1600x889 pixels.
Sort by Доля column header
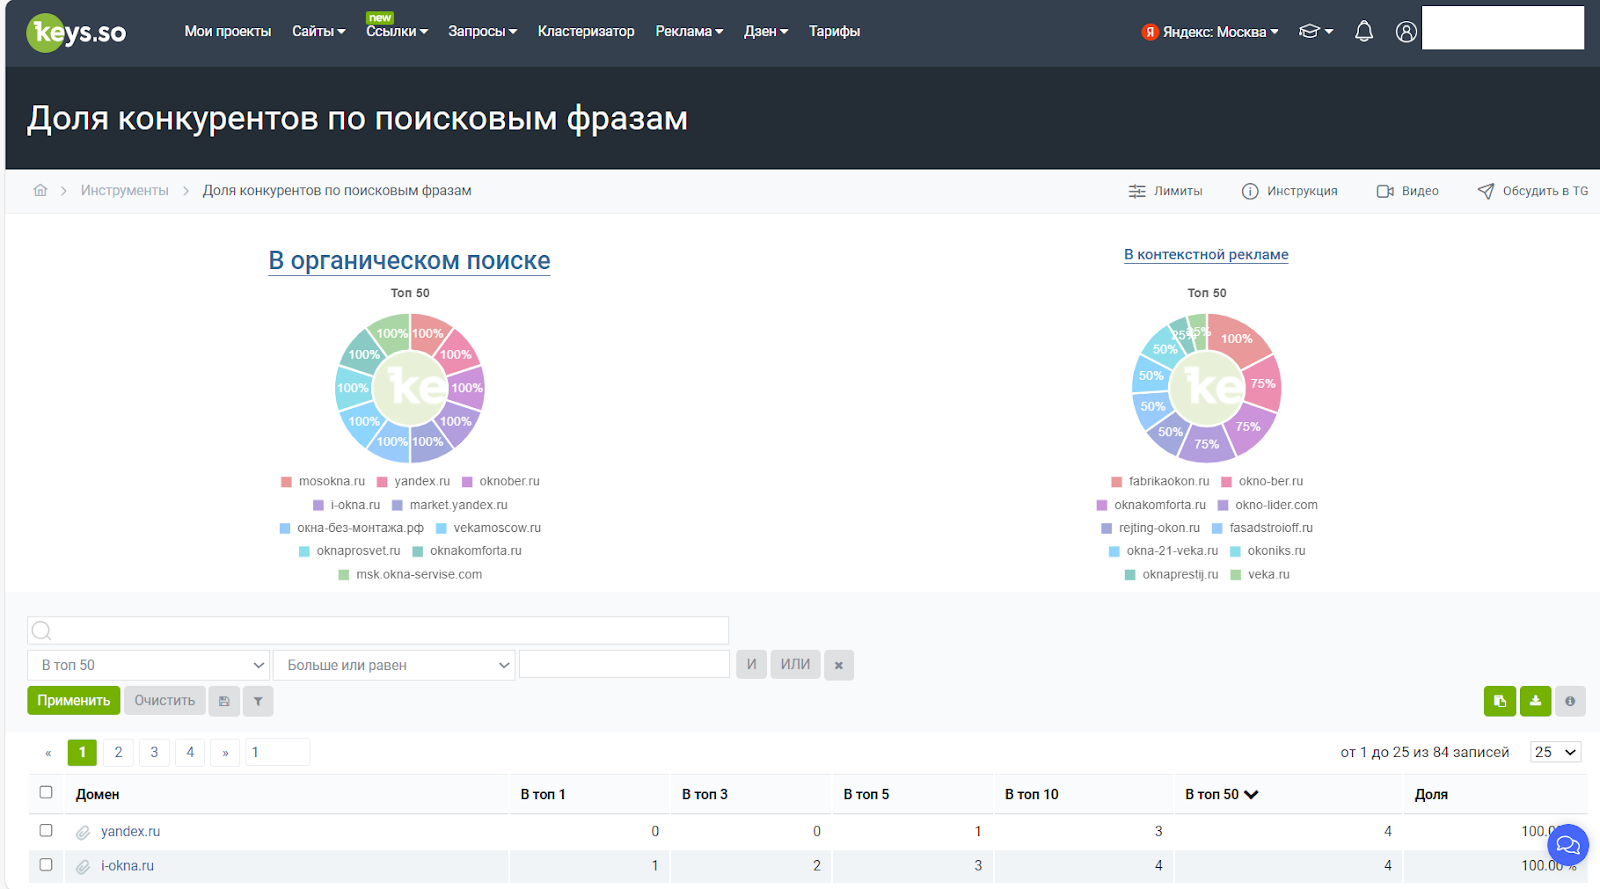point(1431,794)
